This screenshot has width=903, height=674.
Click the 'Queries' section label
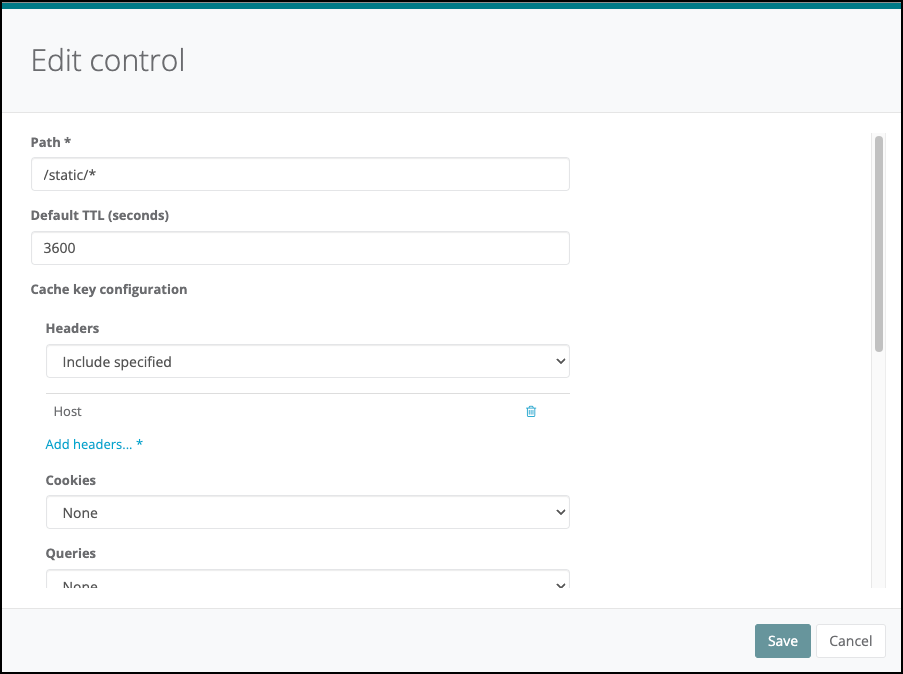(x=70, y=553)
